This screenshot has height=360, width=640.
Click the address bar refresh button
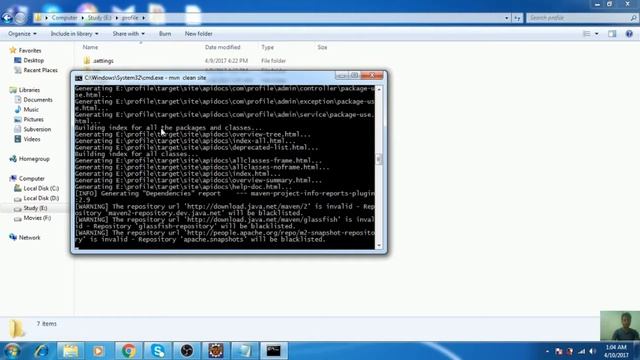click(518, 18)
